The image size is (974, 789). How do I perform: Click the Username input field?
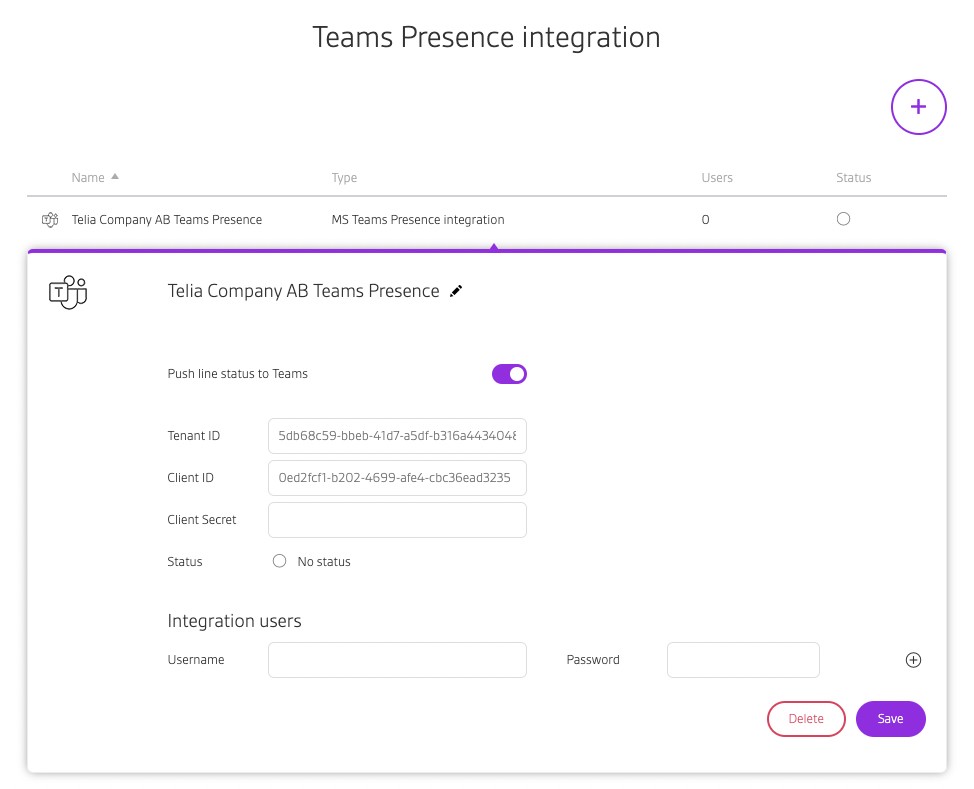click(398, 660)
